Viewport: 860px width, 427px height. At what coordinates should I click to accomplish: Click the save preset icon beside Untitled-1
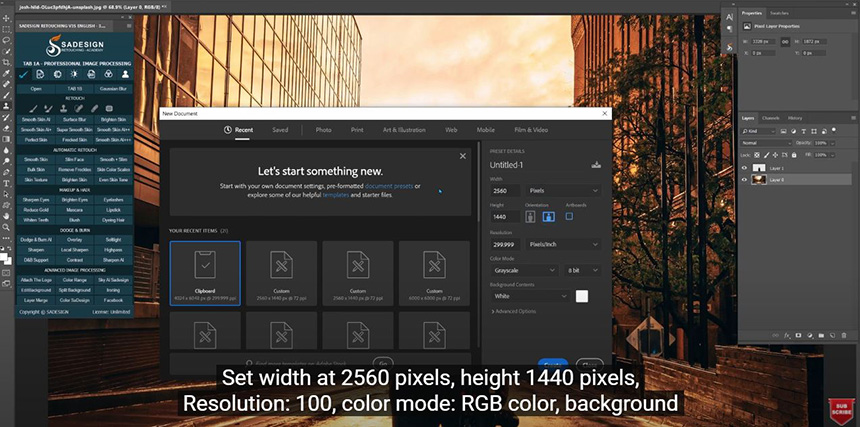click(597, 165)
